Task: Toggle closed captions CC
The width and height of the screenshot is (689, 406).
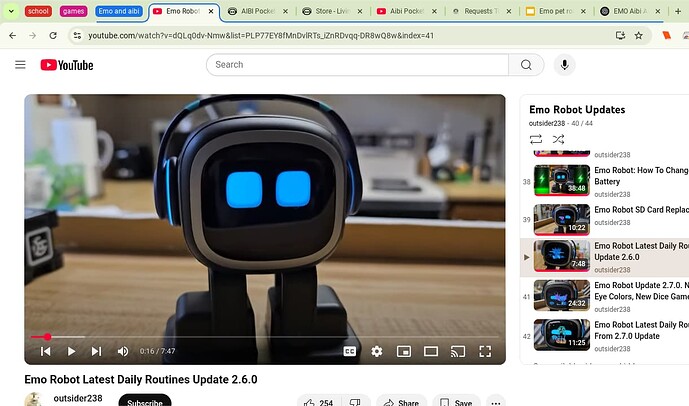Action: point(350,351)
